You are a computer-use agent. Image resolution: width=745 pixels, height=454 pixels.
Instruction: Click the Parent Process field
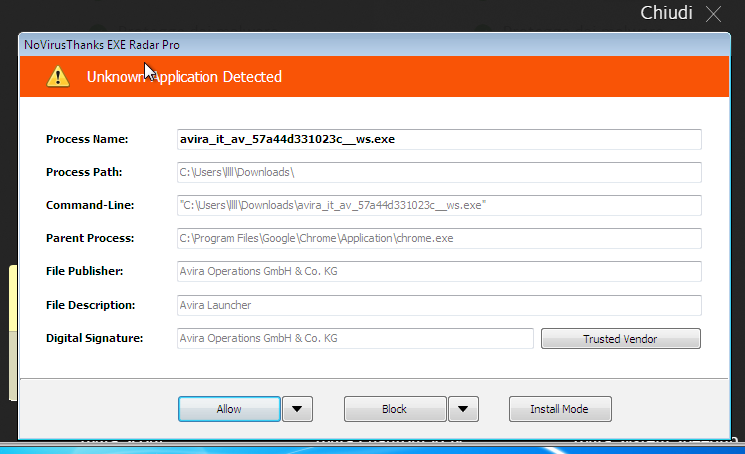pyautogui.click(x=439, y=238)
